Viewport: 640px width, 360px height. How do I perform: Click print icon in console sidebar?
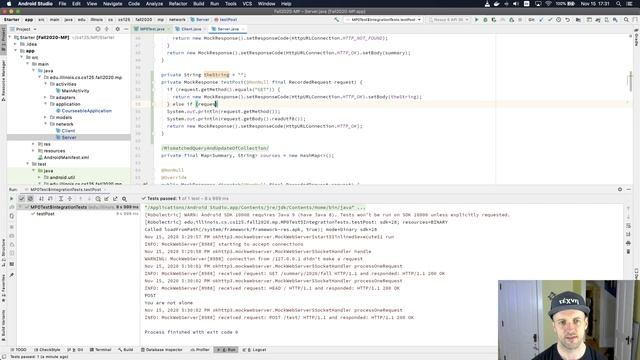(628, 243)
